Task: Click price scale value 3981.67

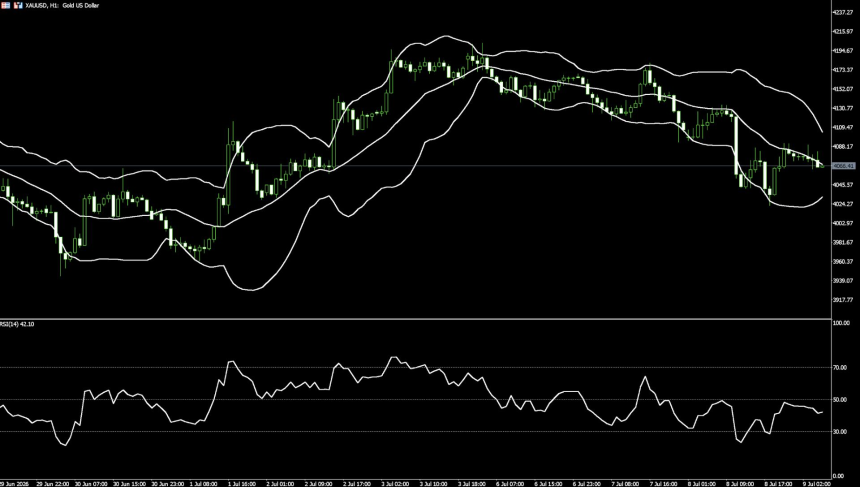Action: point(842,242)
